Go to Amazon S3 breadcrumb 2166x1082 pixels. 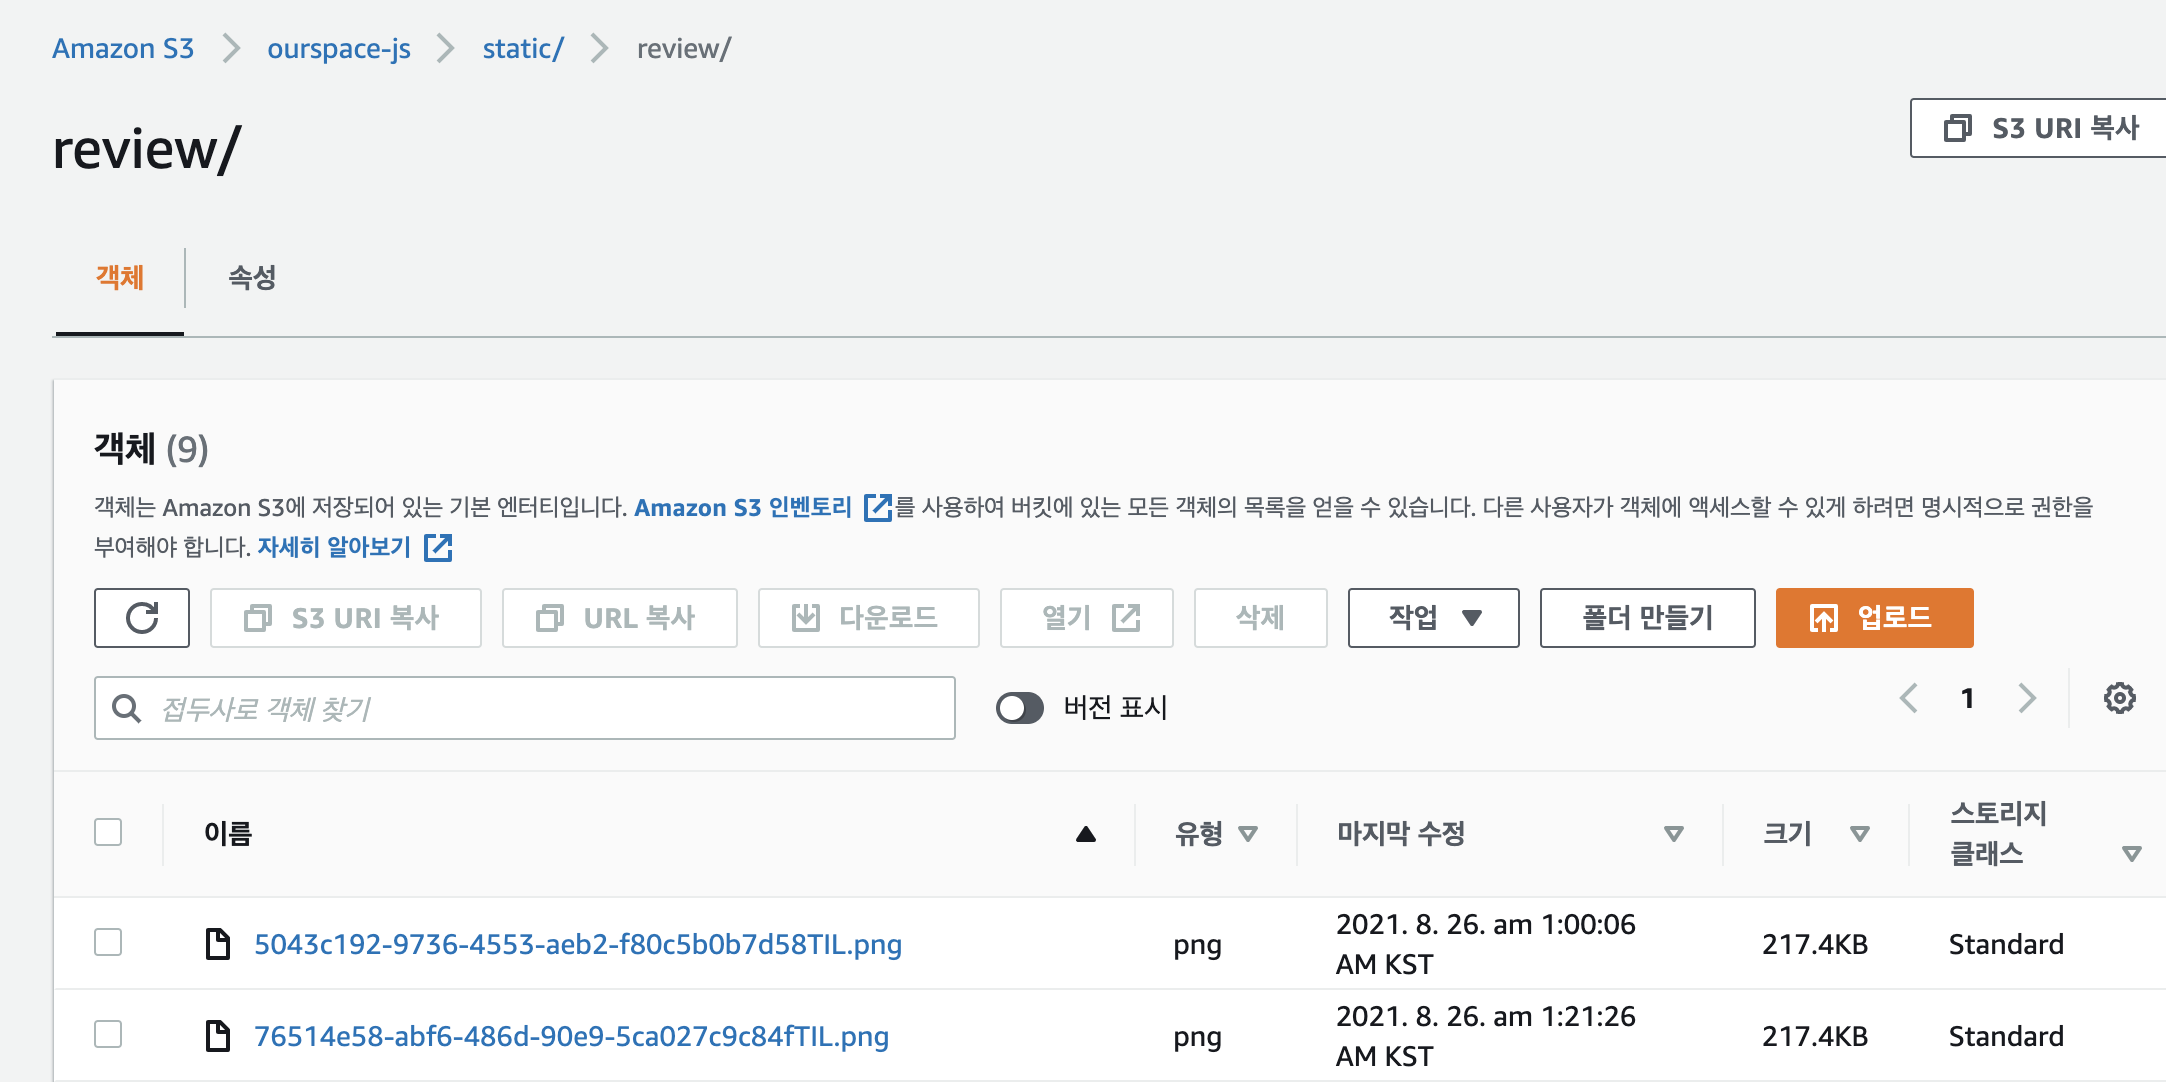tap(123, 48)
